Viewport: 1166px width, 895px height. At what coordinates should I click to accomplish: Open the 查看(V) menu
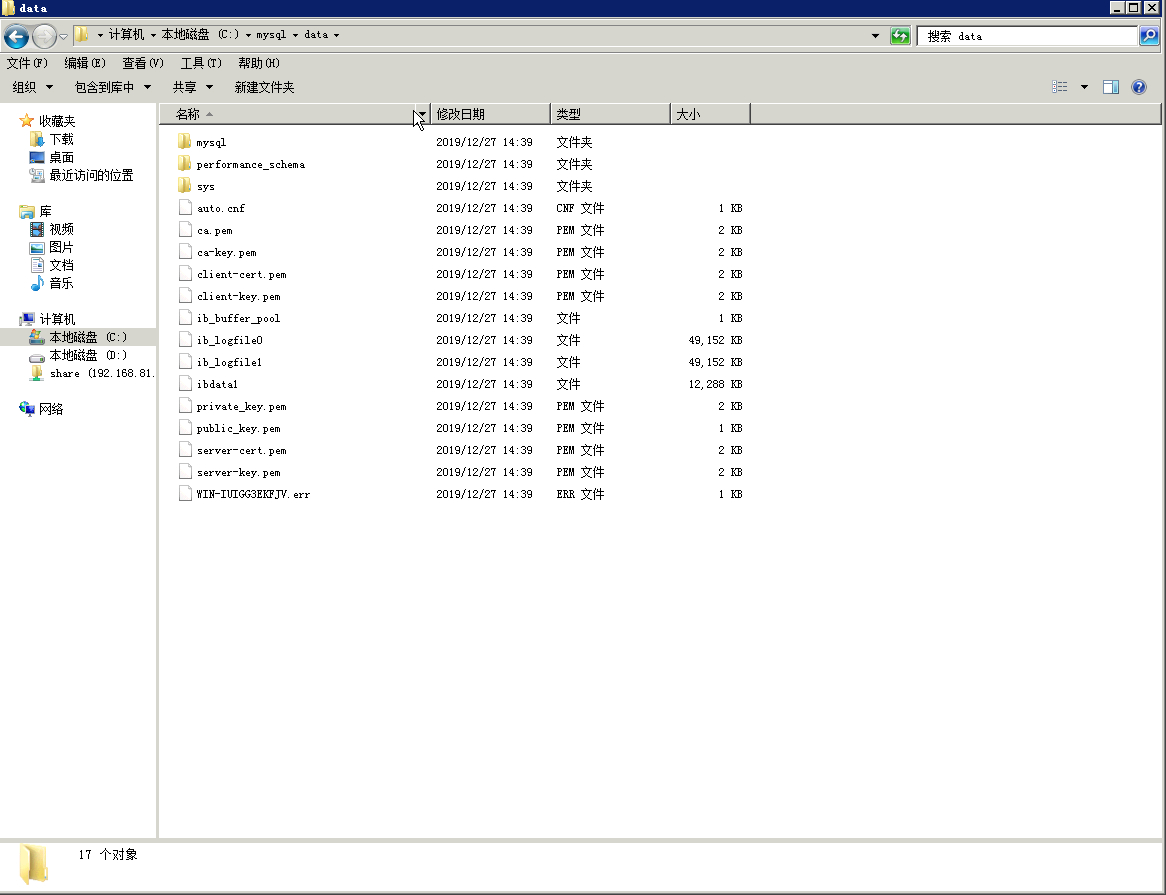pyautogui.click(x=143, y=63)
